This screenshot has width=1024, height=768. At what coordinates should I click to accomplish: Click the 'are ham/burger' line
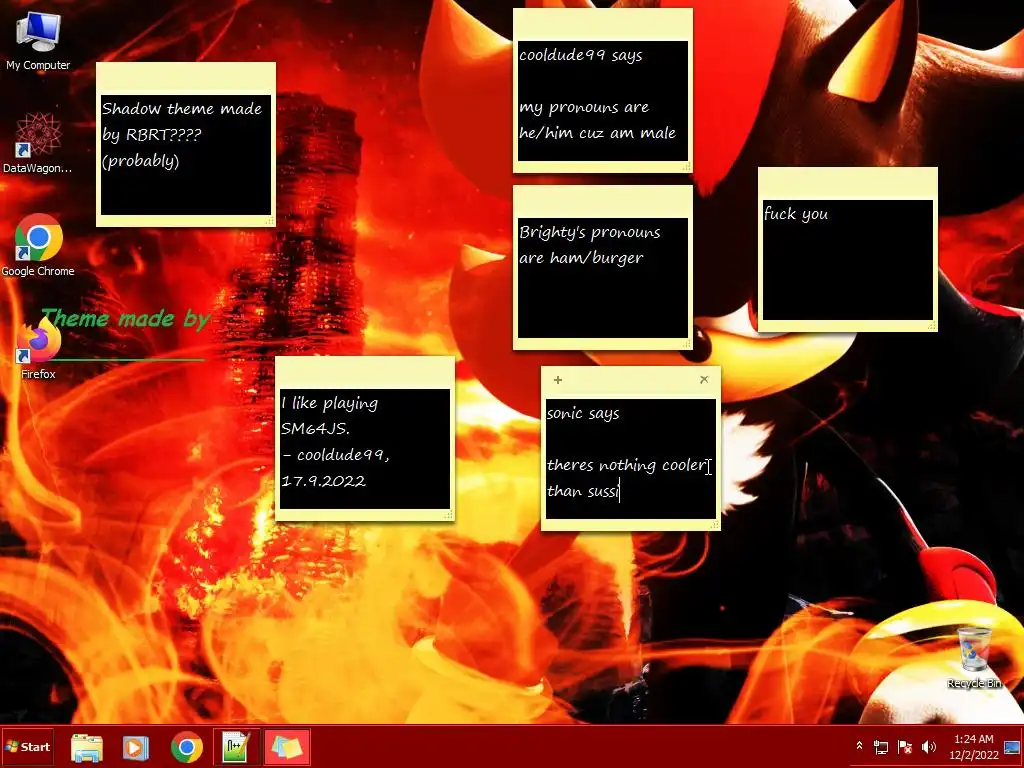point(581,258)
